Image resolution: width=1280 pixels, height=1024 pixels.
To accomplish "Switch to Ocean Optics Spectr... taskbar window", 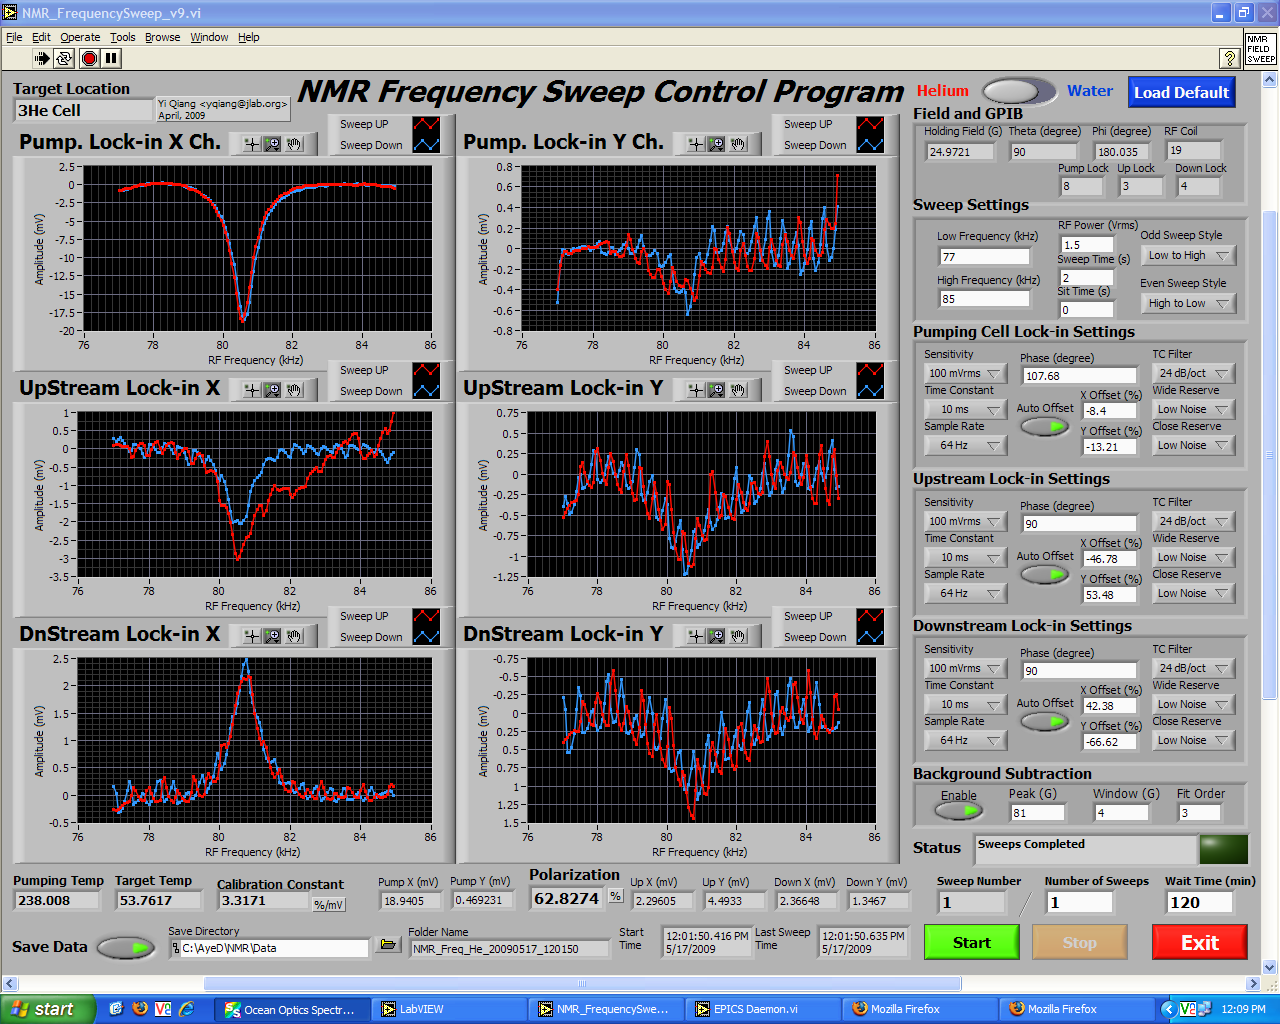I will point(292,1009).
